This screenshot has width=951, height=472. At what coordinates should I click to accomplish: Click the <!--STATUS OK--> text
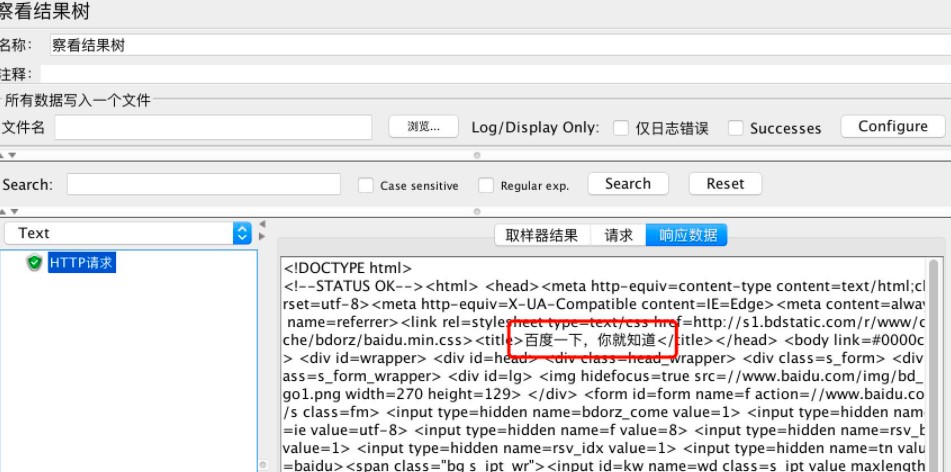pos(354,286)
